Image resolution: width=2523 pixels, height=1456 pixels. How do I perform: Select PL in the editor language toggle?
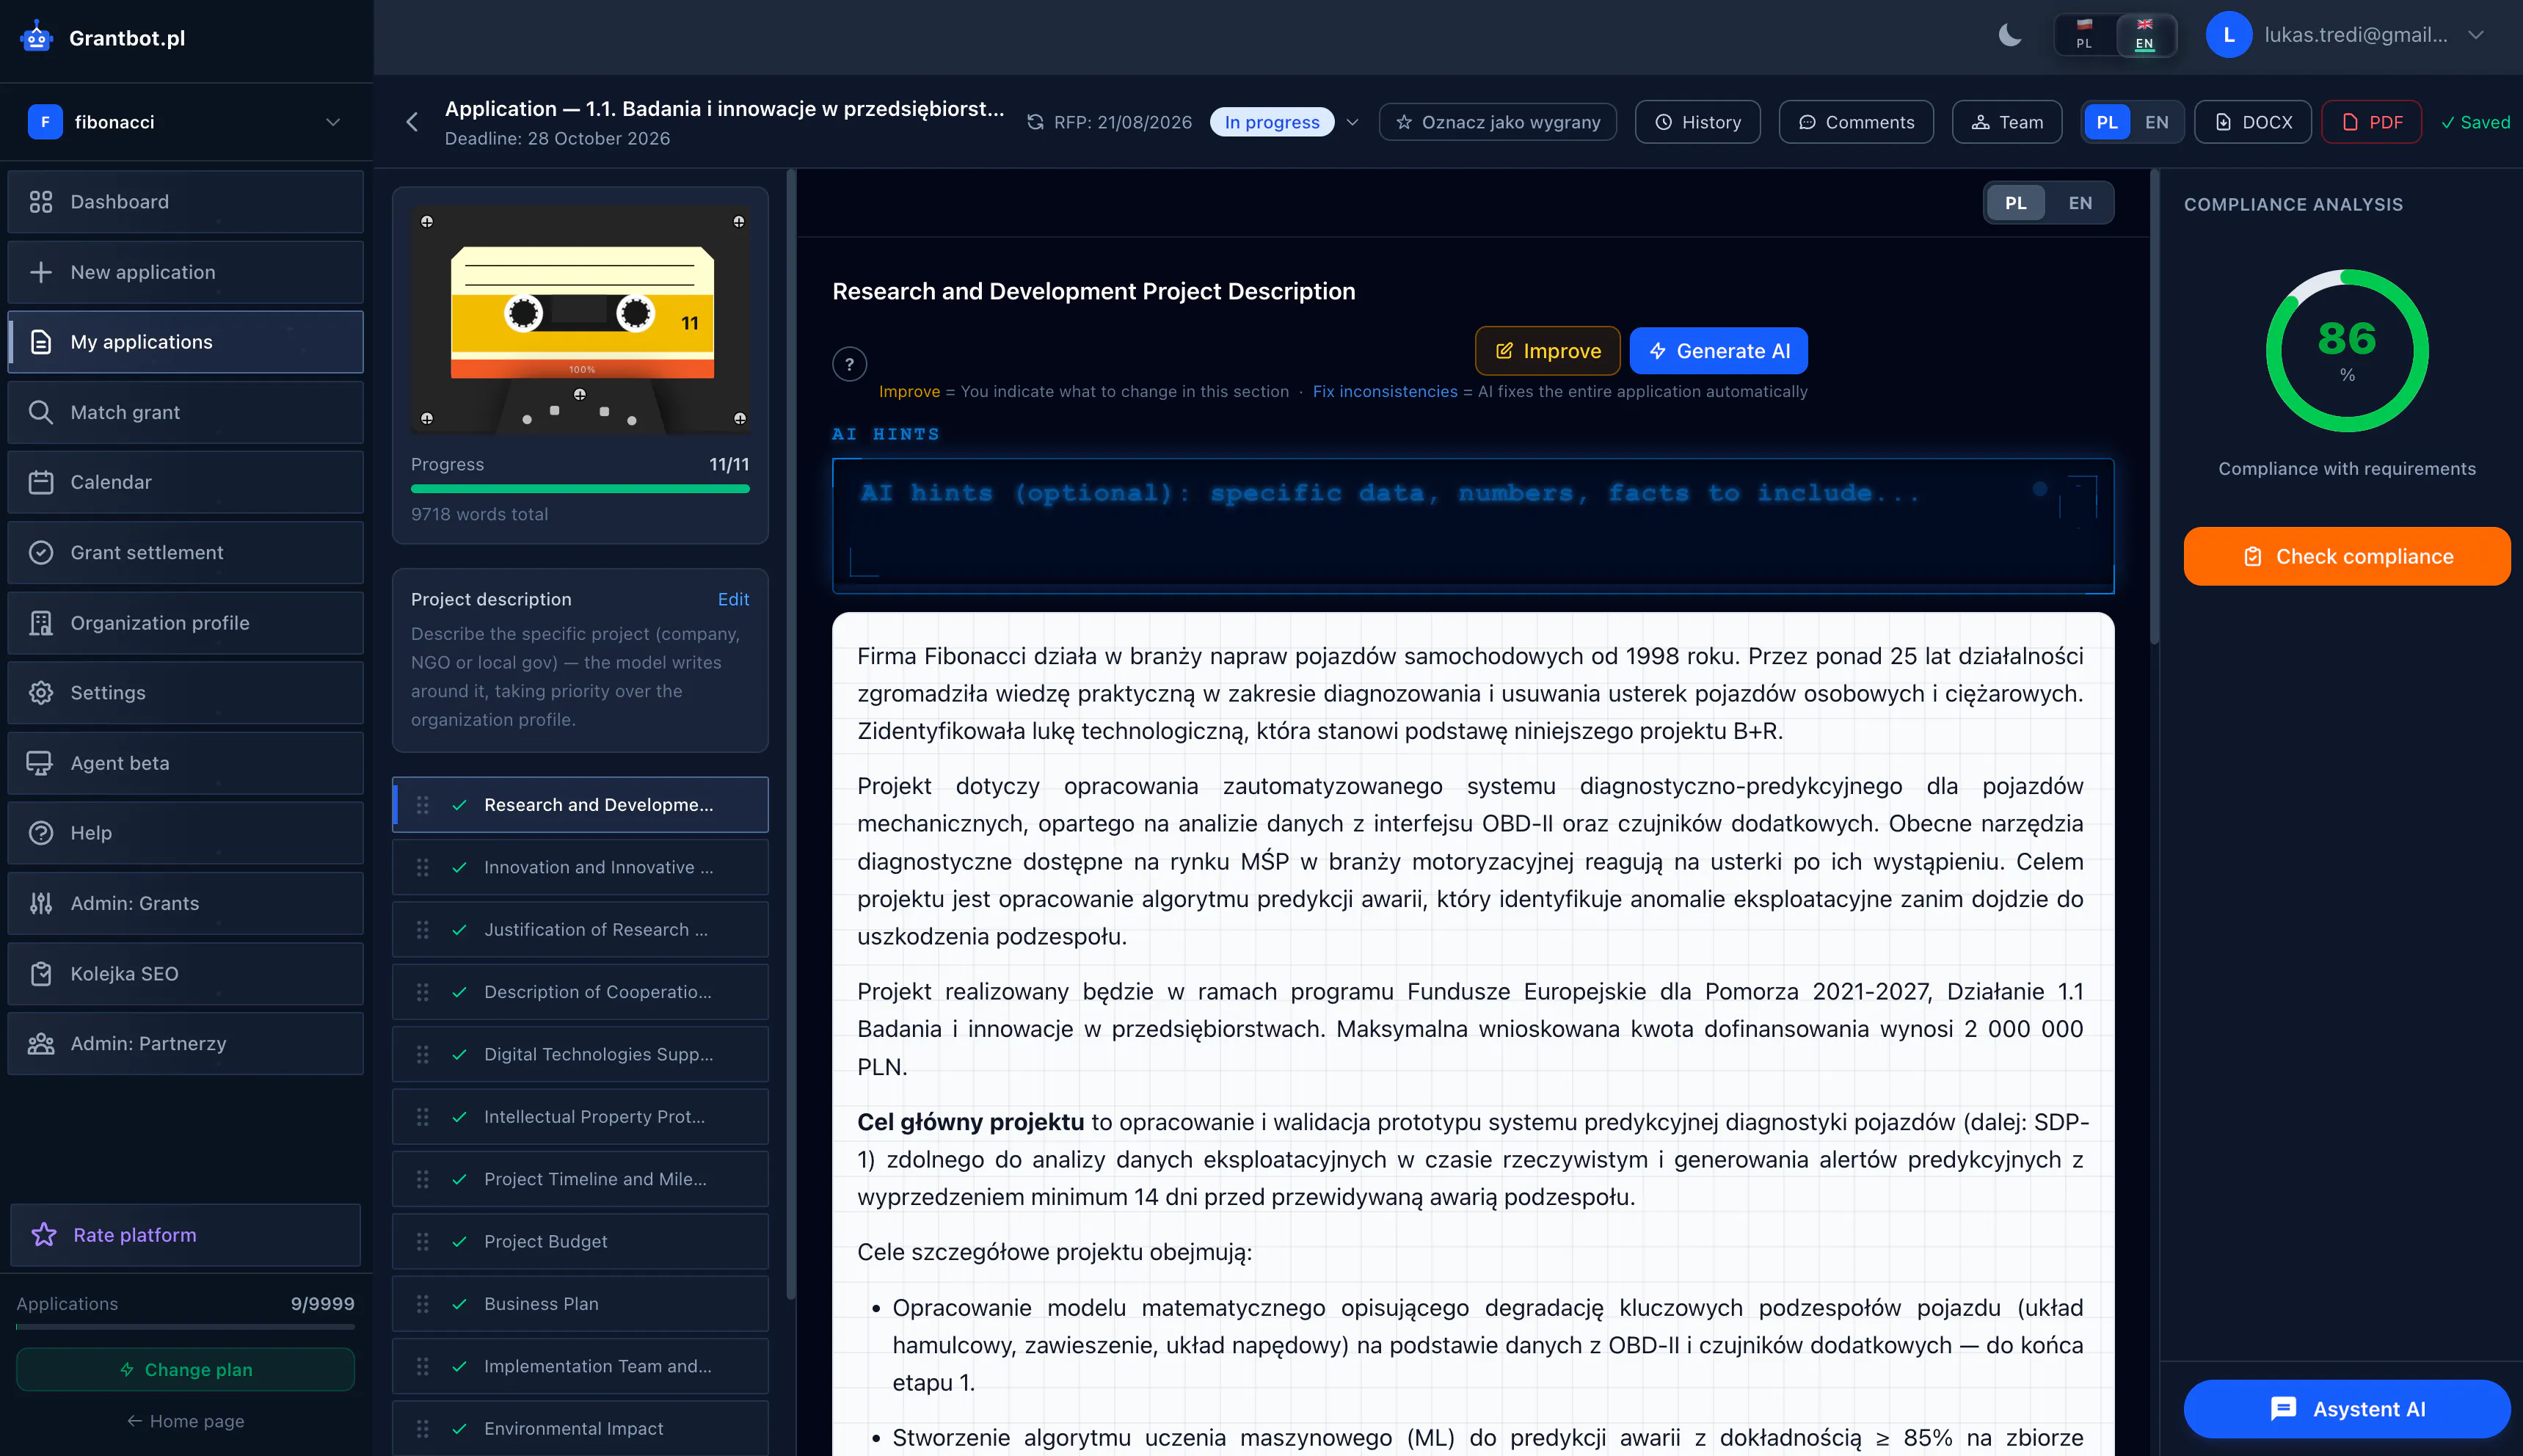[x=2015, y=203]
